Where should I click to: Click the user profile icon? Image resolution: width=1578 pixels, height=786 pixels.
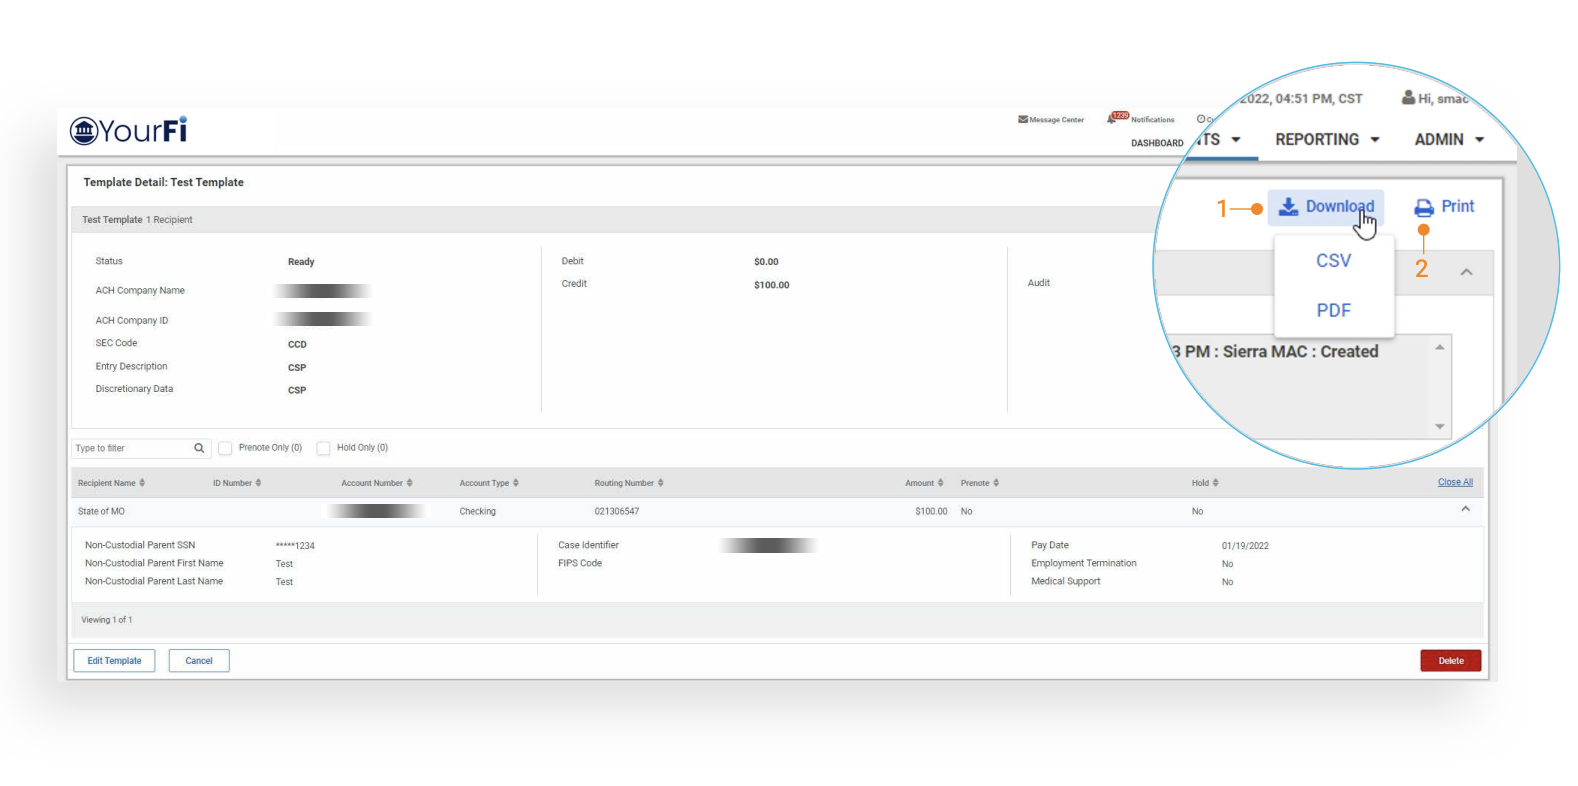1408,98
